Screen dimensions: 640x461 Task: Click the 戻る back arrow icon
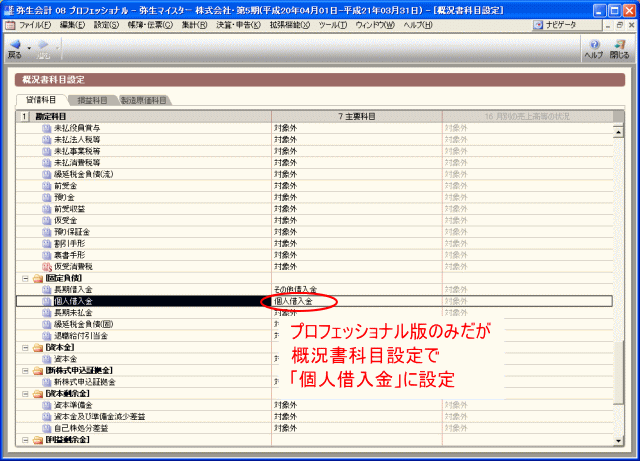(x=15, y=44)
